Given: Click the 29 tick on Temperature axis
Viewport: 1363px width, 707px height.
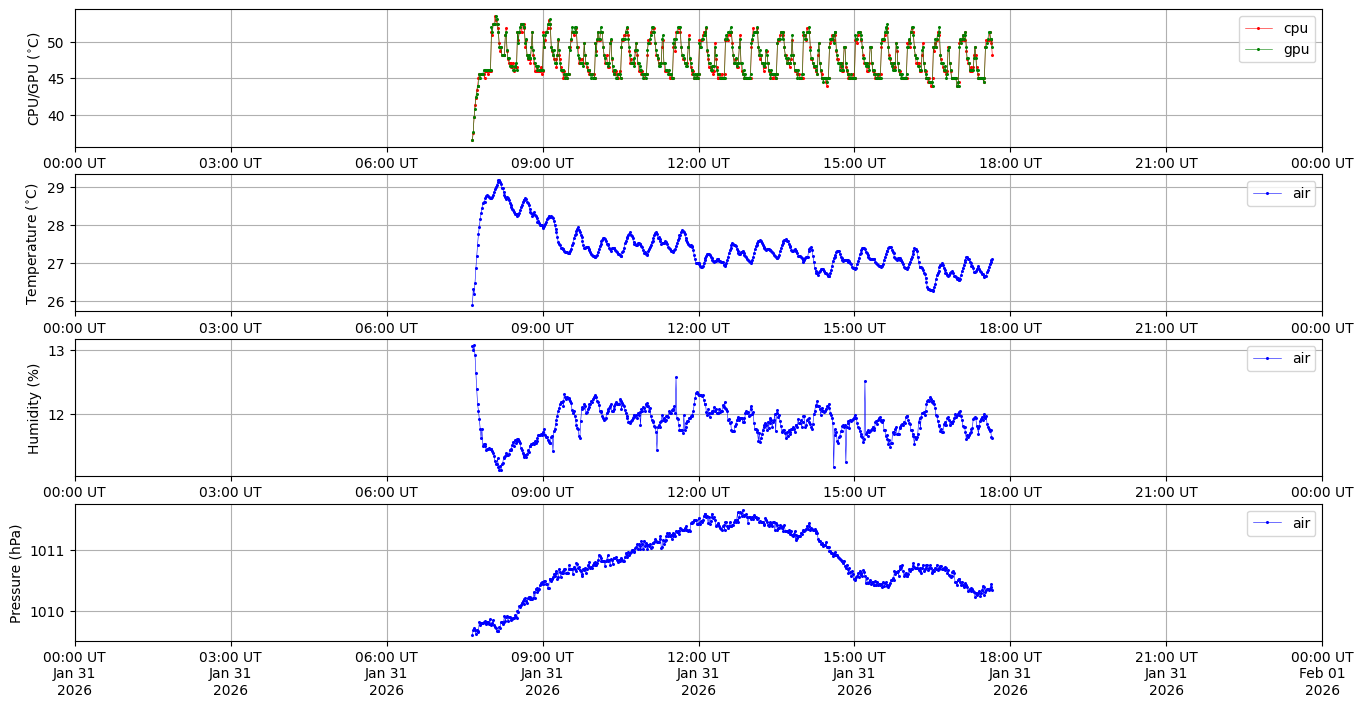Looking at the screenshot, I should (x=56, y=188).
